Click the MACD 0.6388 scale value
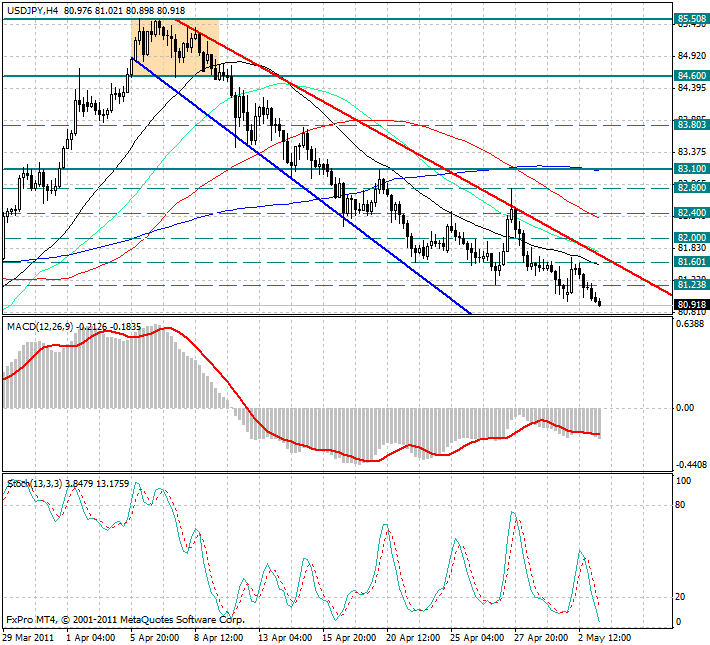The width and height of the screenshot is (710, 645). pos(690,323)
